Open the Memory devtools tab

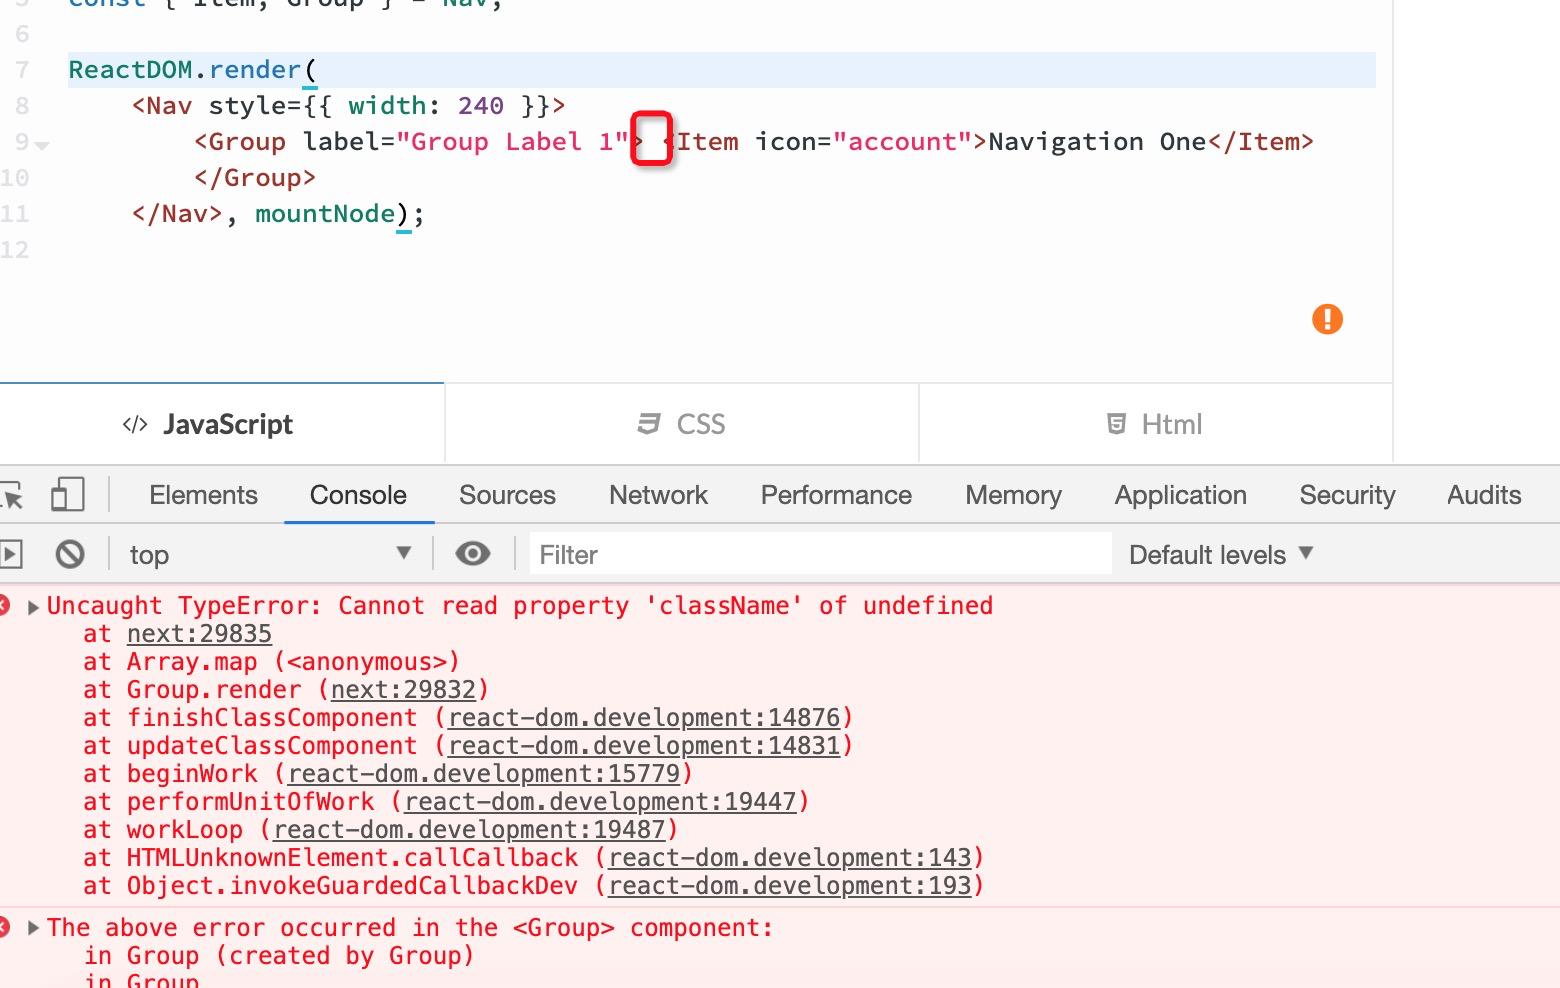click(1013, 495)
